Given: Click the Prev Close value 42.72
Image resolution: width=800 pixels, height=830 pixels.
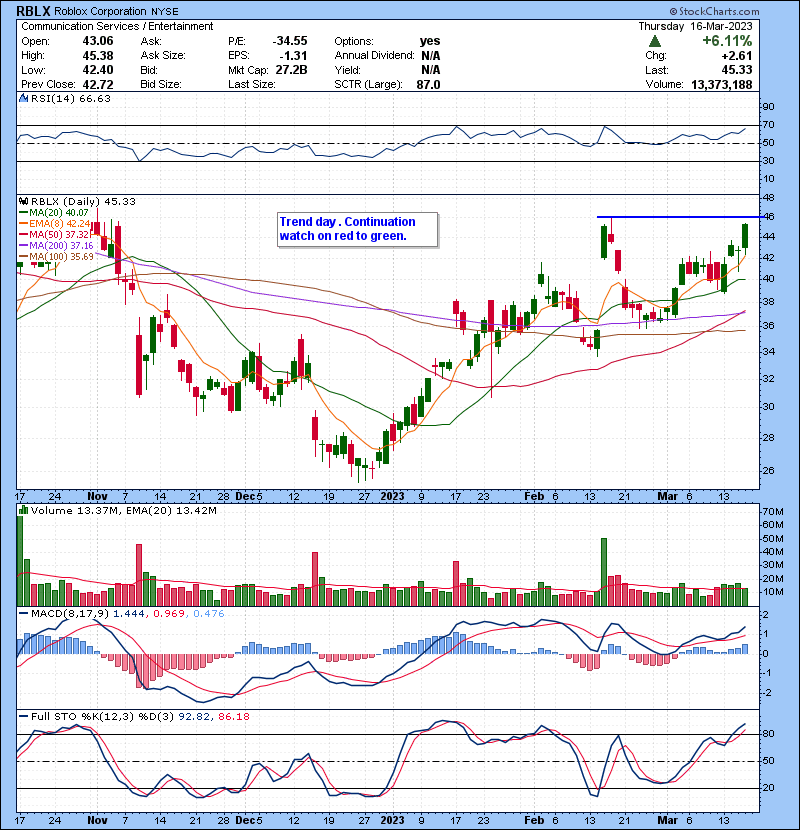Looking at the screenshot, I should (97, 84).
